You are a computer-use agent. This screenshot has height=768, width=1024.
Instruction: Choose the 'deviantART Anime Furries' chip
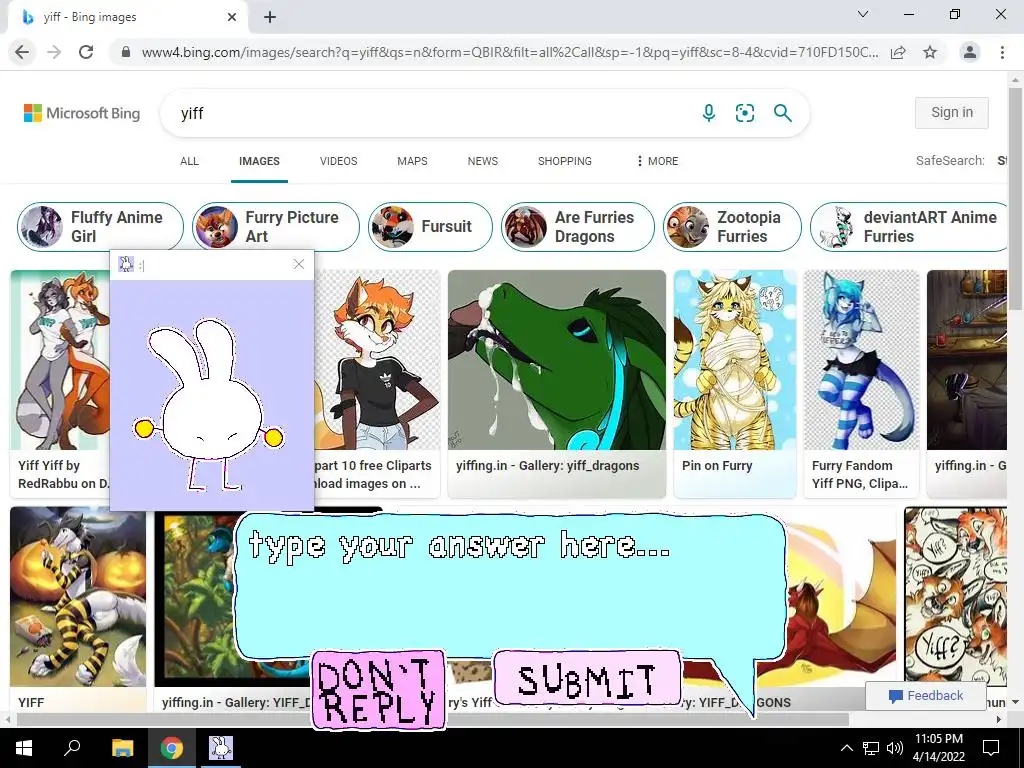[x=910, y=227]
